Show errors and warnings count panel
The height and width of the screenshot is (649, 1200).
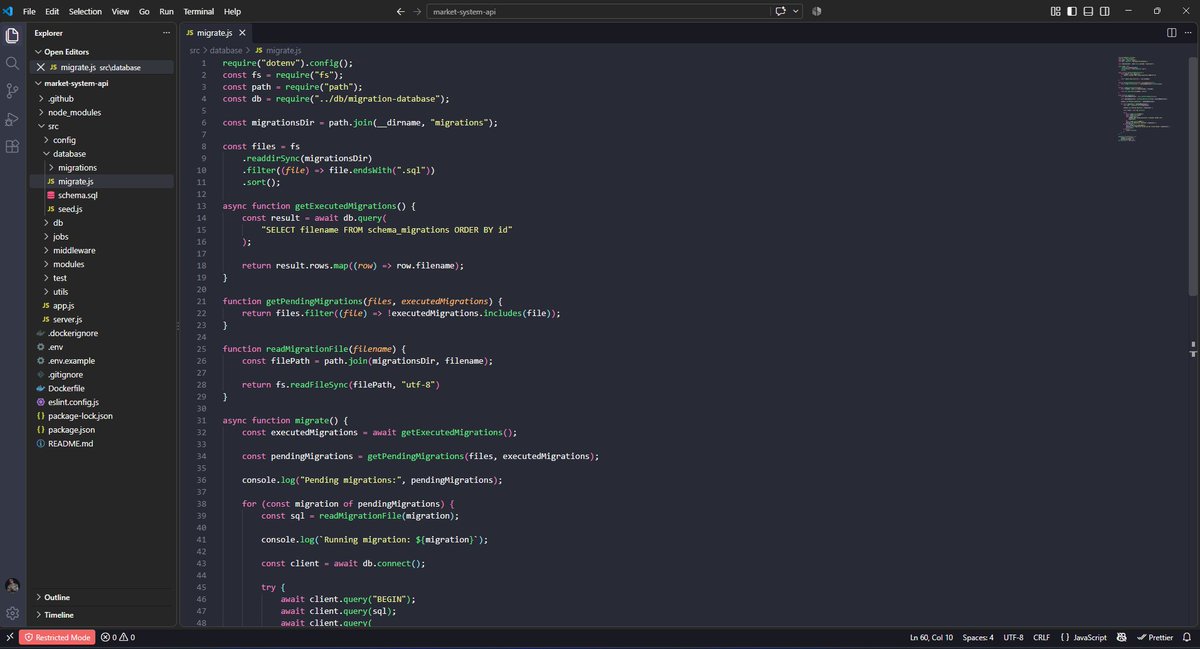(118, 637)
